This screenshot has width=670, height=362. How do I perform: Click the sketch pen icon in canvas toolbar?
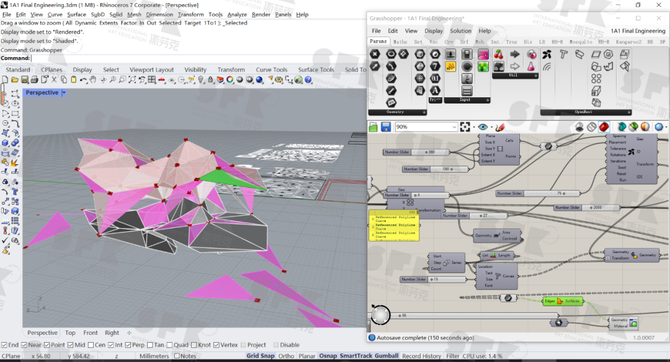point(500,127)
